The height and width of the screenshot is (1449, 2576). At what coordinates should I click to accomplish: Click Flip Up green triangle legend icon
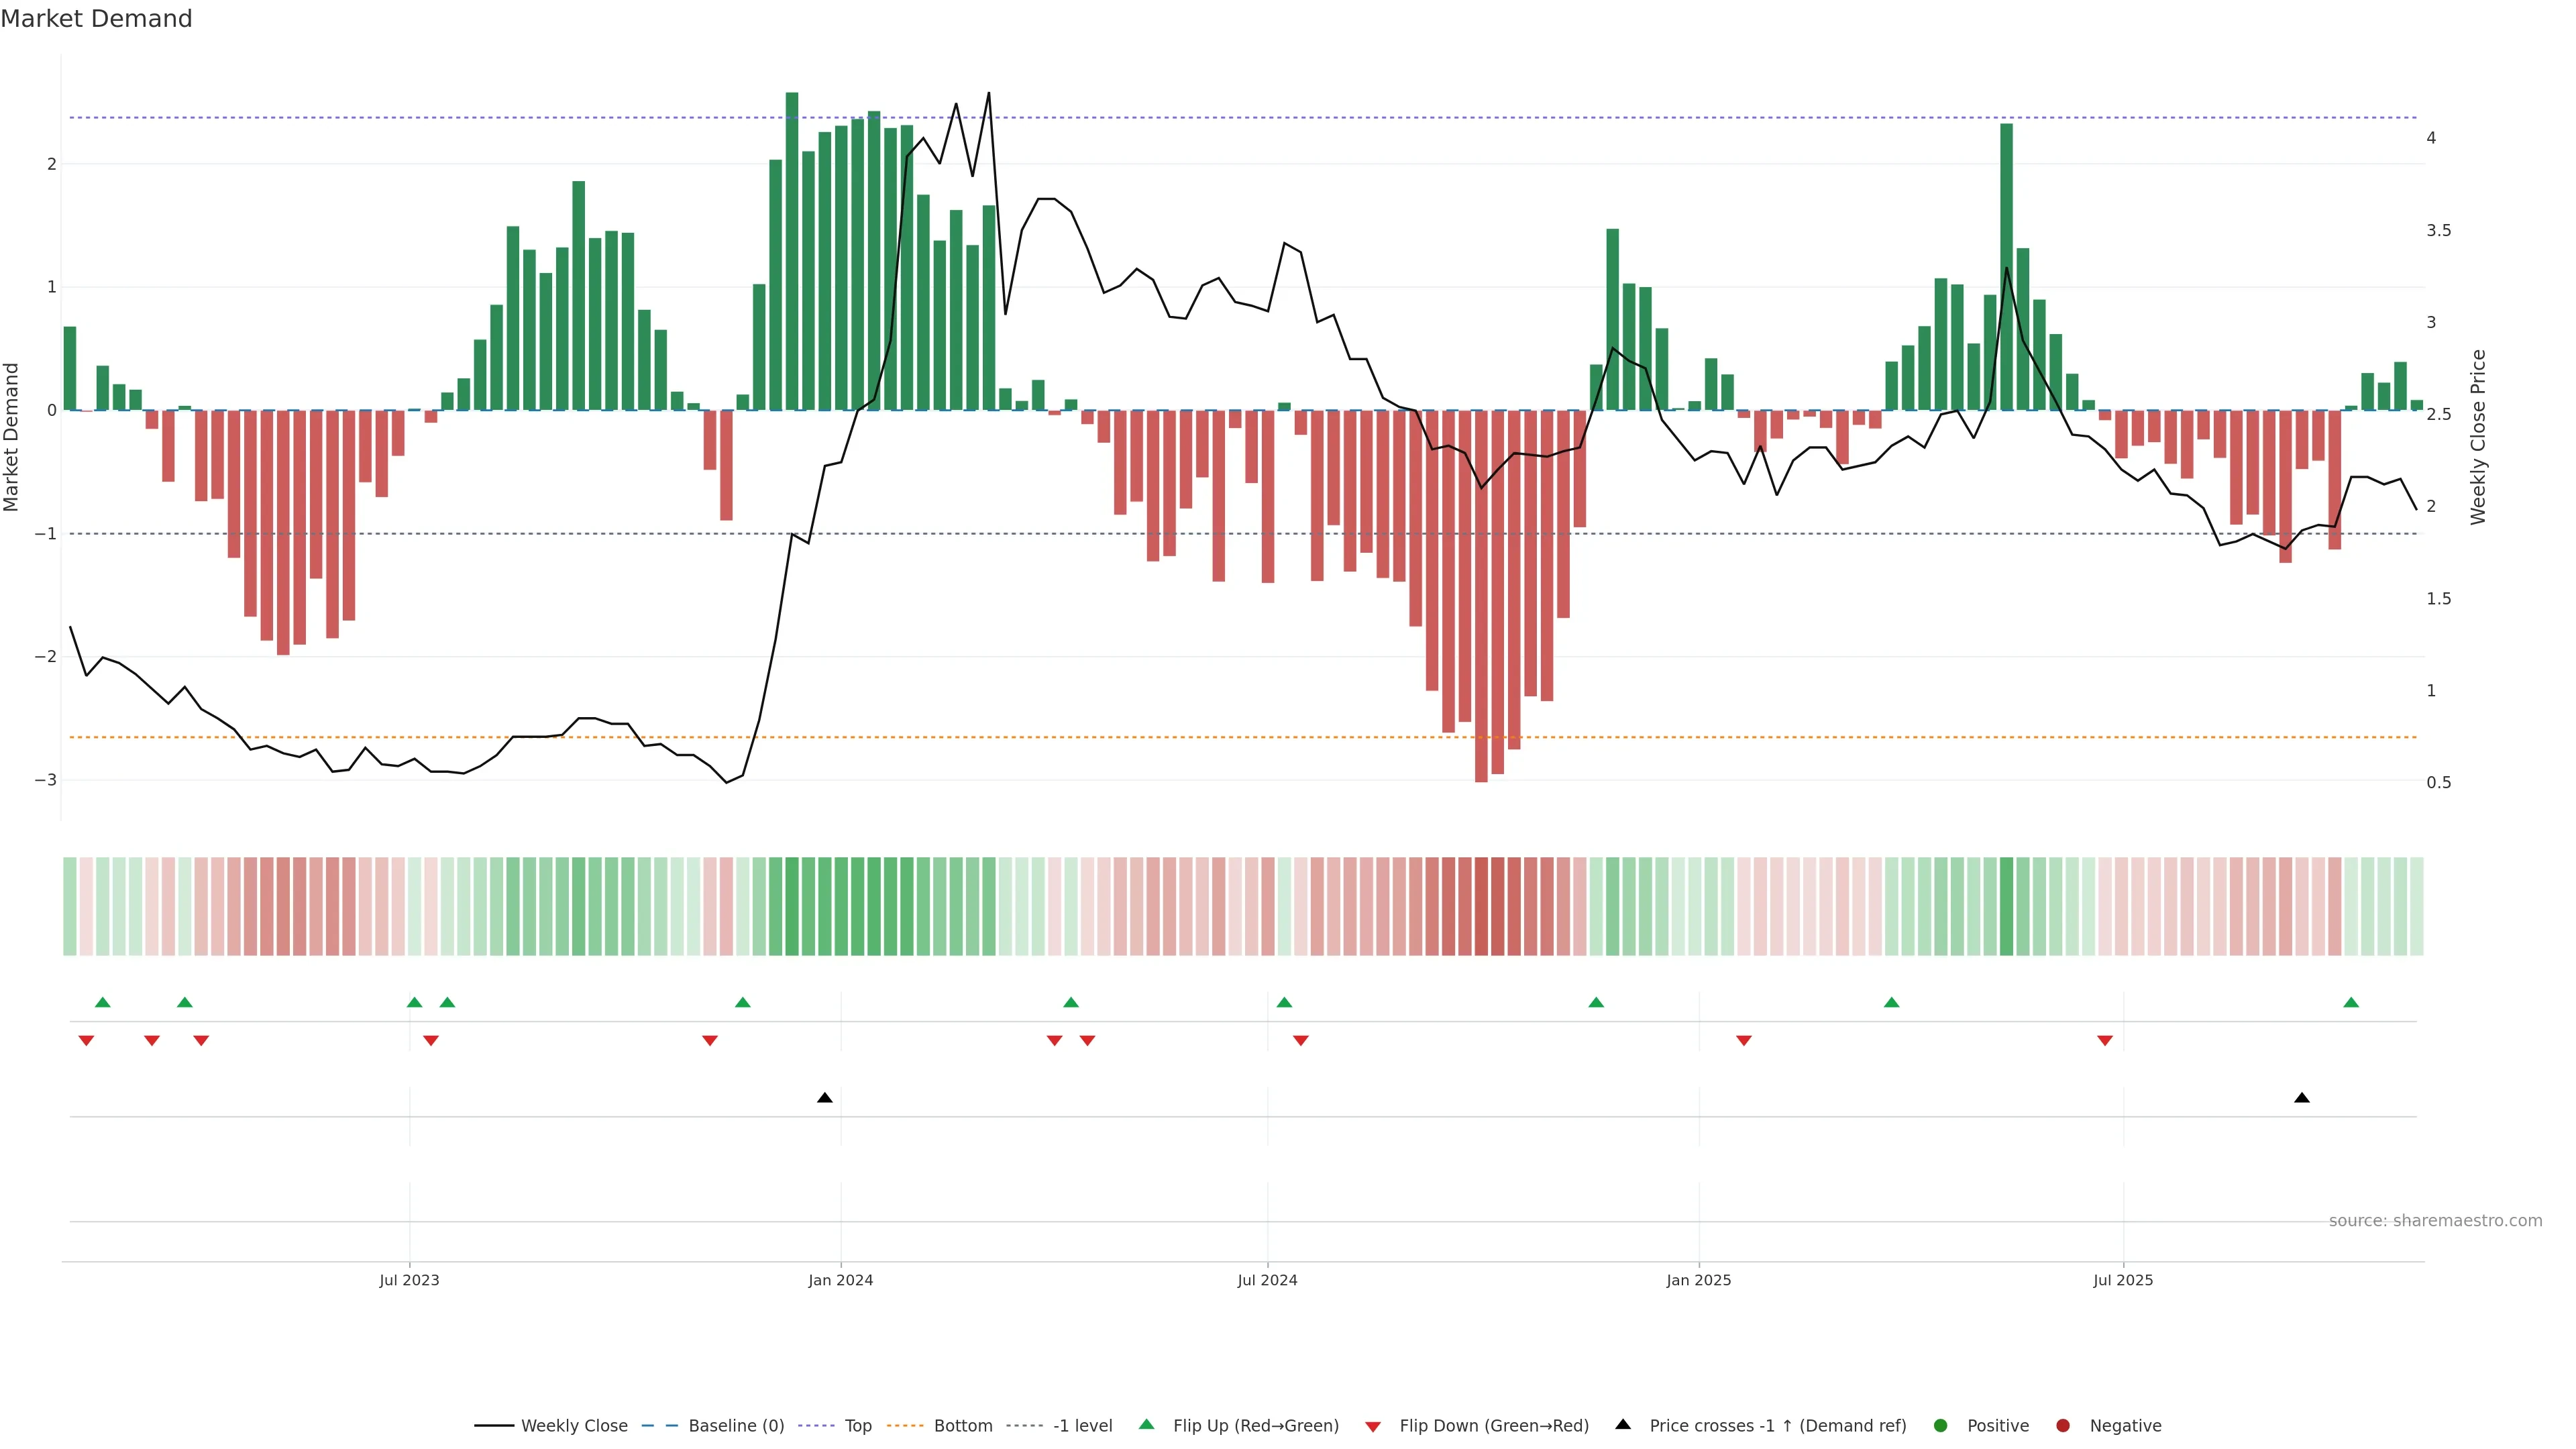click(x=1147, y=1425)
